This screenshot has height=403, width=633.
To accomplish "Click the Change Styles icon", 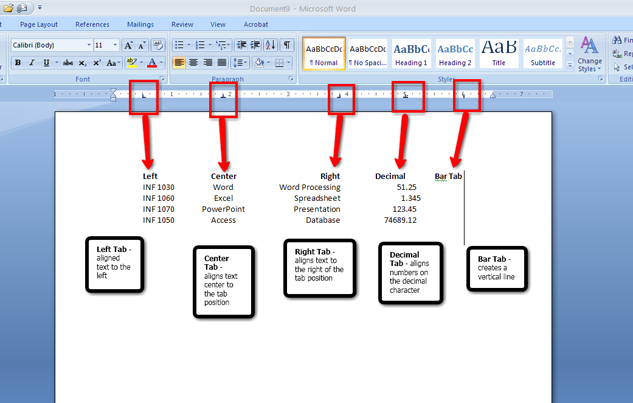I will click(x=589, y=54).
